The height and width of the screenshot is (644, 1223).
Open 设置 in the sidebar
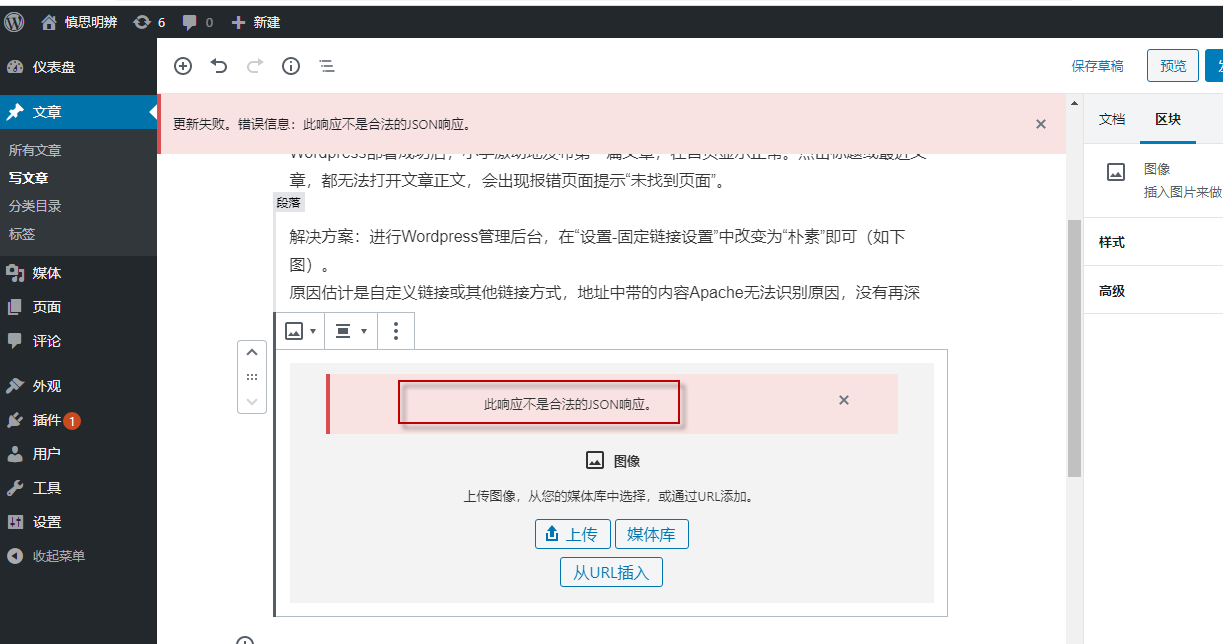click(x=78, y=522)
